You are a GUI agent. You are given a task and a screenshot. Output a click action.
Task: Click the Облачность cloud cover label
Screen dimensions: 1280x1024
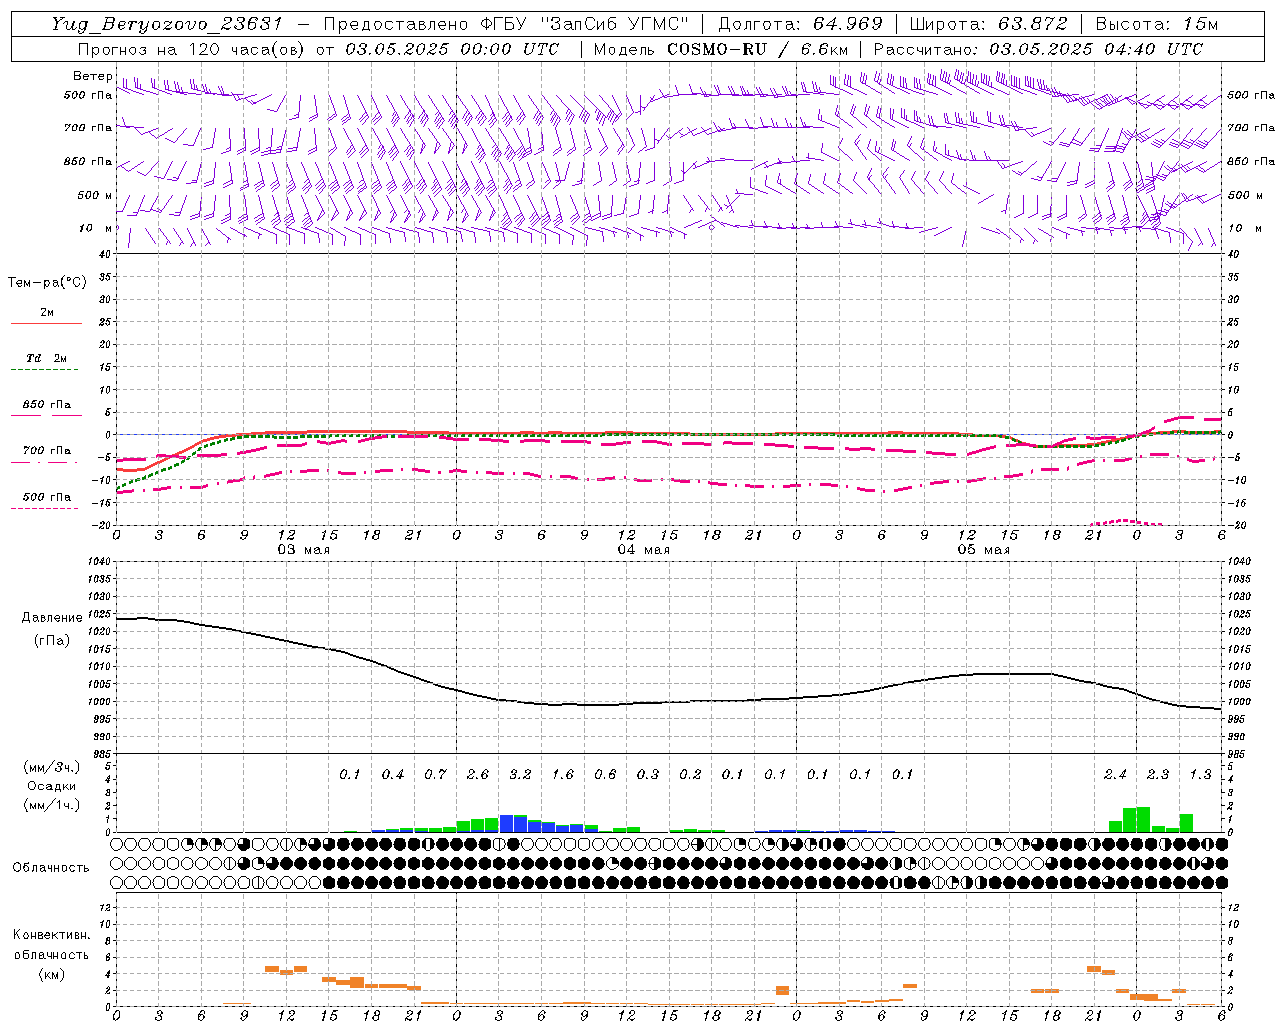tap(51, 867)
